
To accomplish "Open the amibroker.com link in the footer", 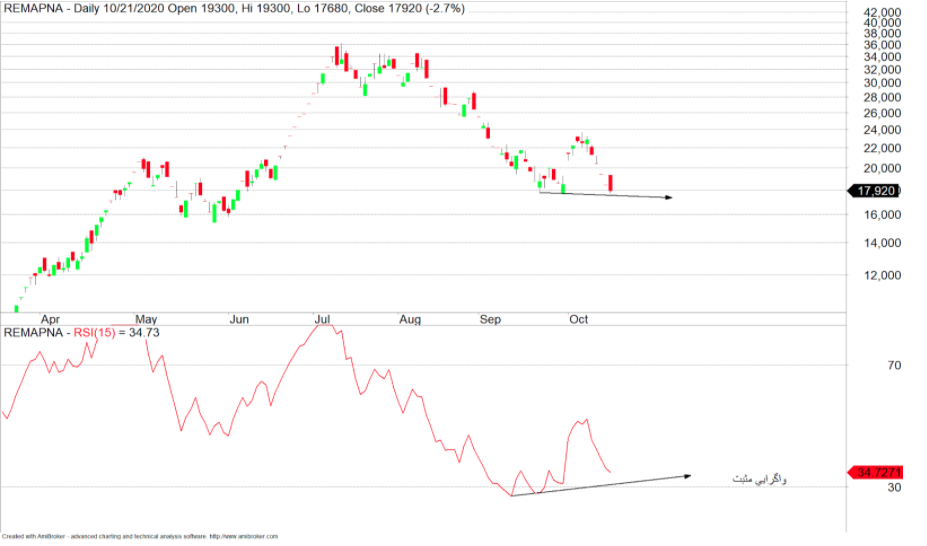I will [242, 536].
